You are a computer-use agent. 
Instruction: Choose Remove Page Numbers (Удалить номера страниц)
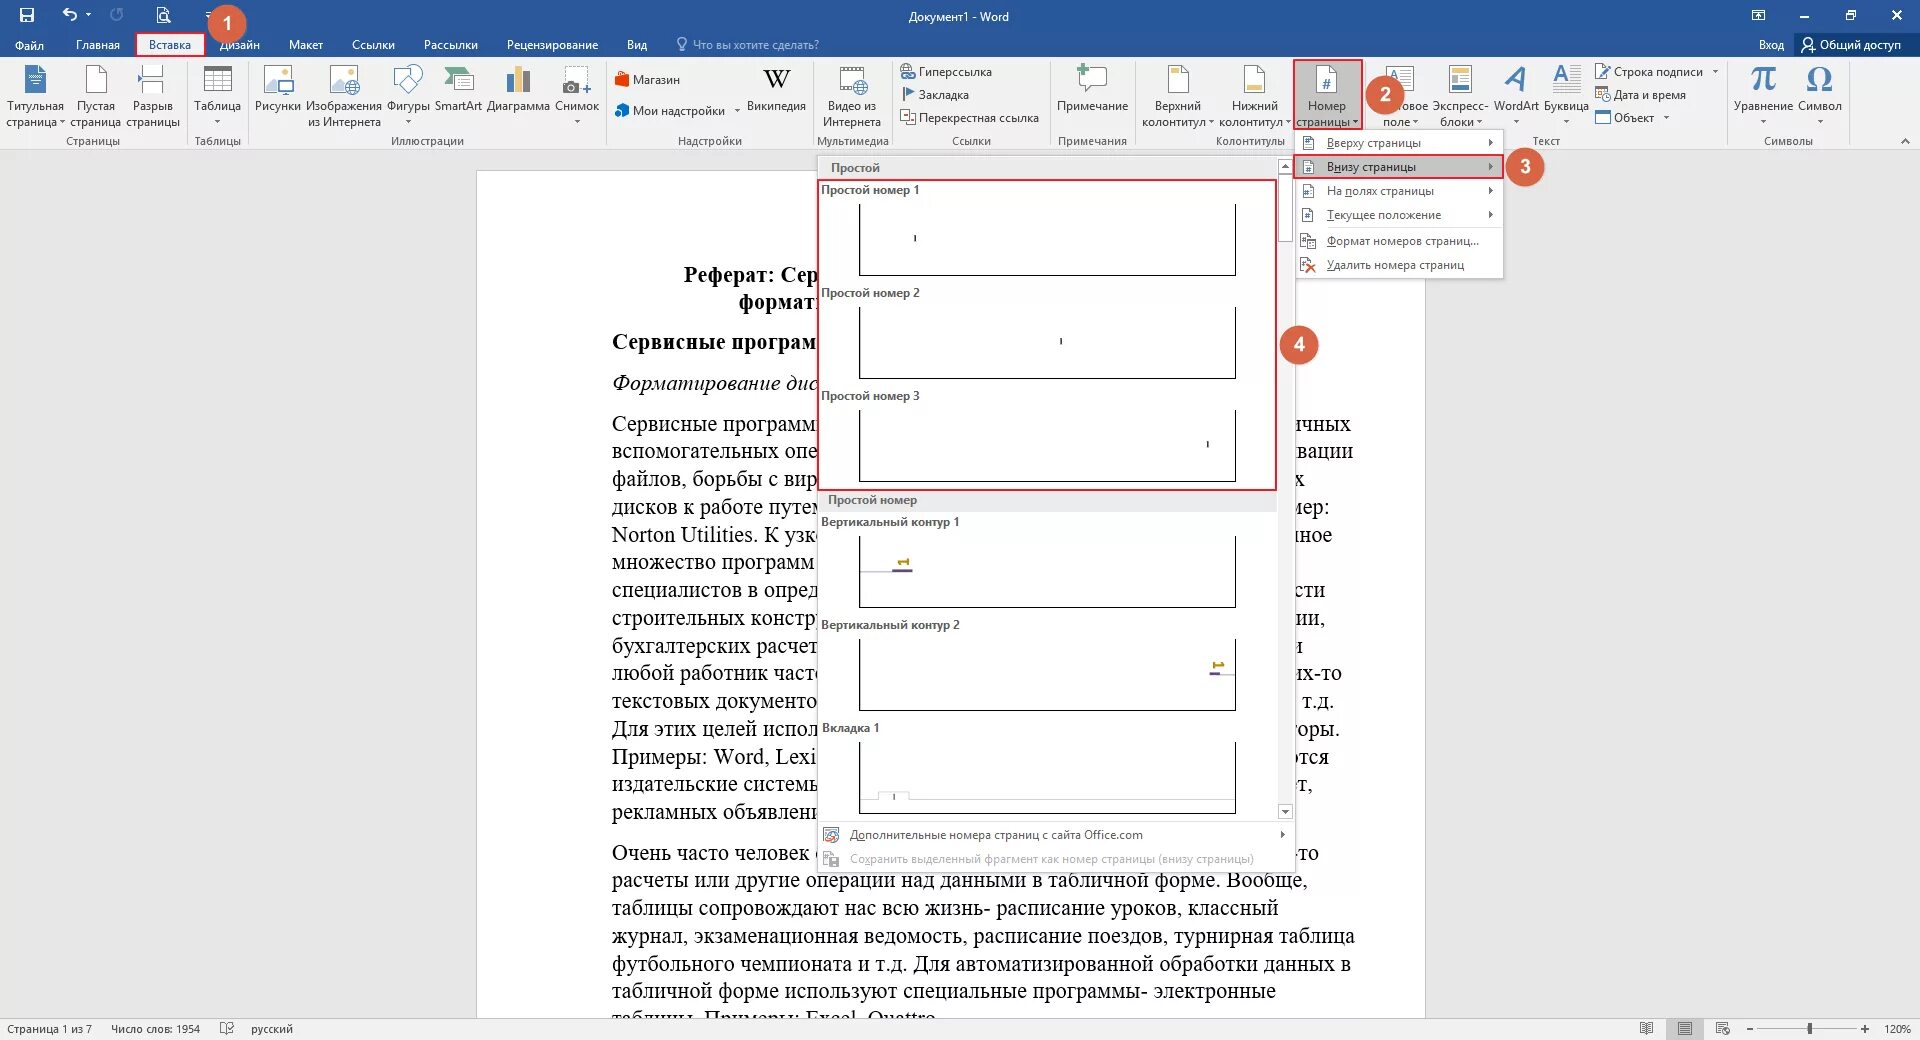click(x=1399, y=265)
